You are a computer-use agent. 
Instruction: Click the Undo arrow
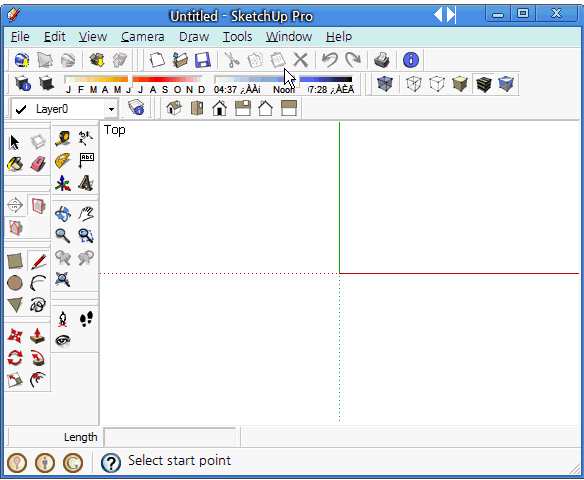tap(330, 60)
